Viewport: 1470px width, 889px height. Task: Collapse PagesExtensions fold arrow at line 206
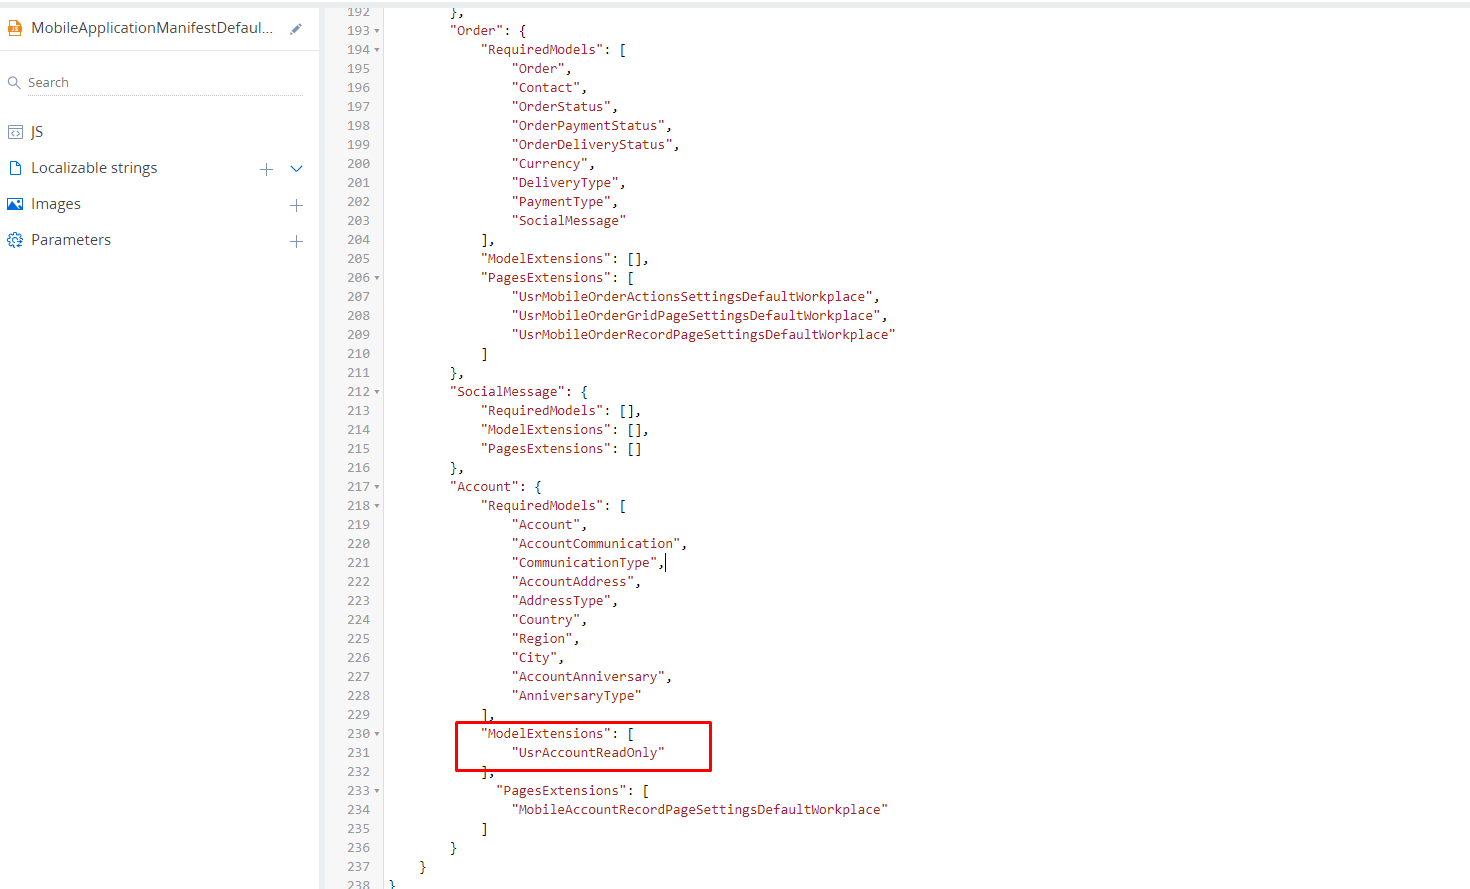377,278
